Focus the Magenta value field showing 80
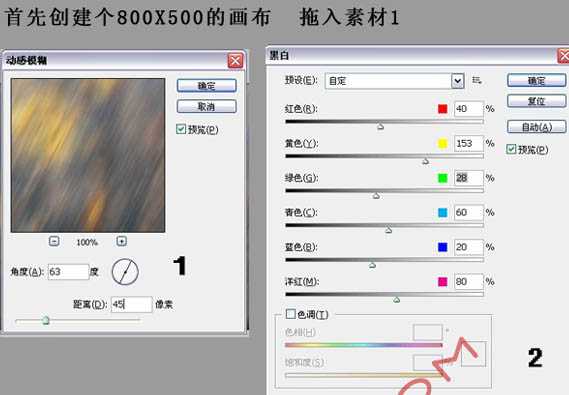This screenshot has height=395, width=569. [469, 281]
